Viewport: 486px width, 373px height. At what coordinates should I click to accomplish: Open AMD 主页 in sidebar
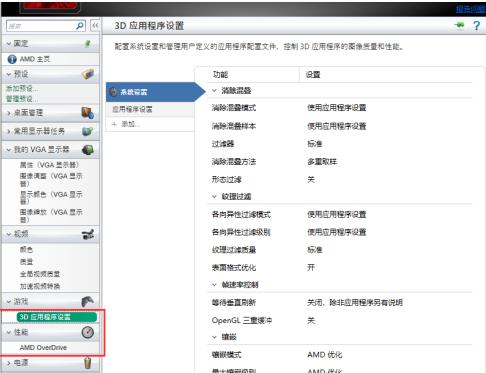coord(35,59)
